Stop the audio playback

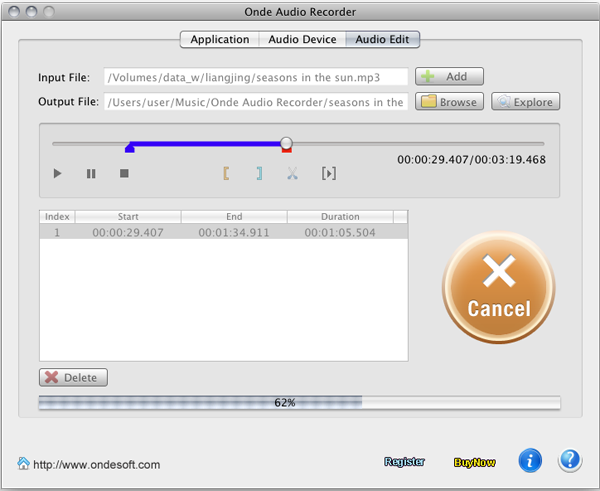(124, 174)
